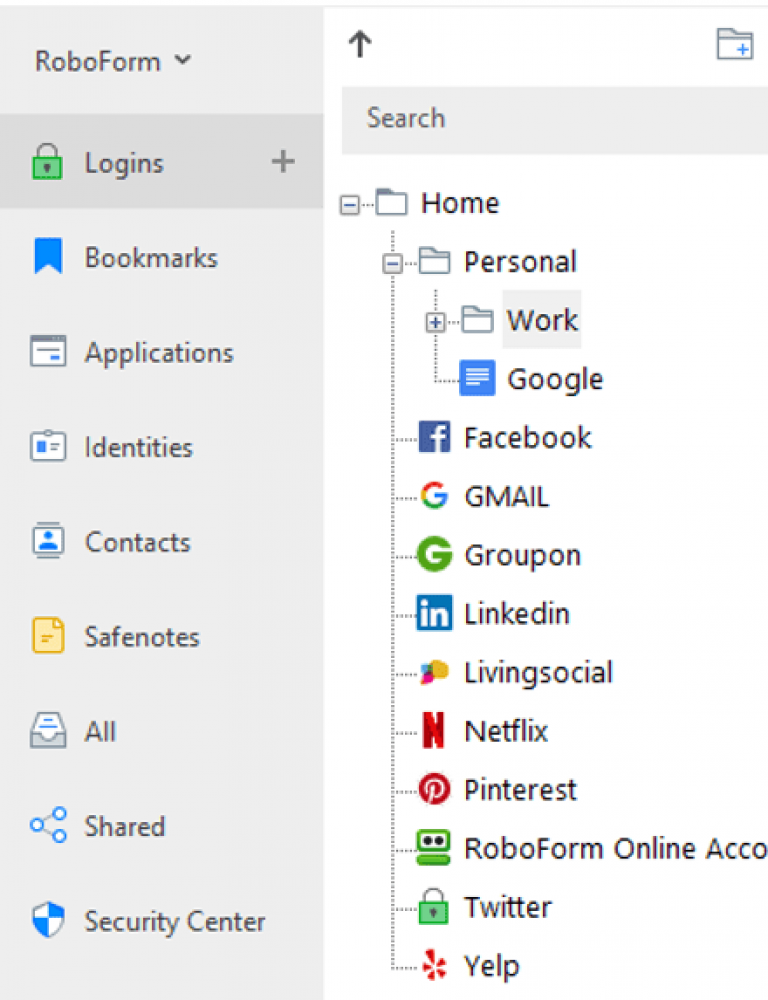Open the RoboForm dropdown menu
The image size is (768, 1000).
pos(112,61)
